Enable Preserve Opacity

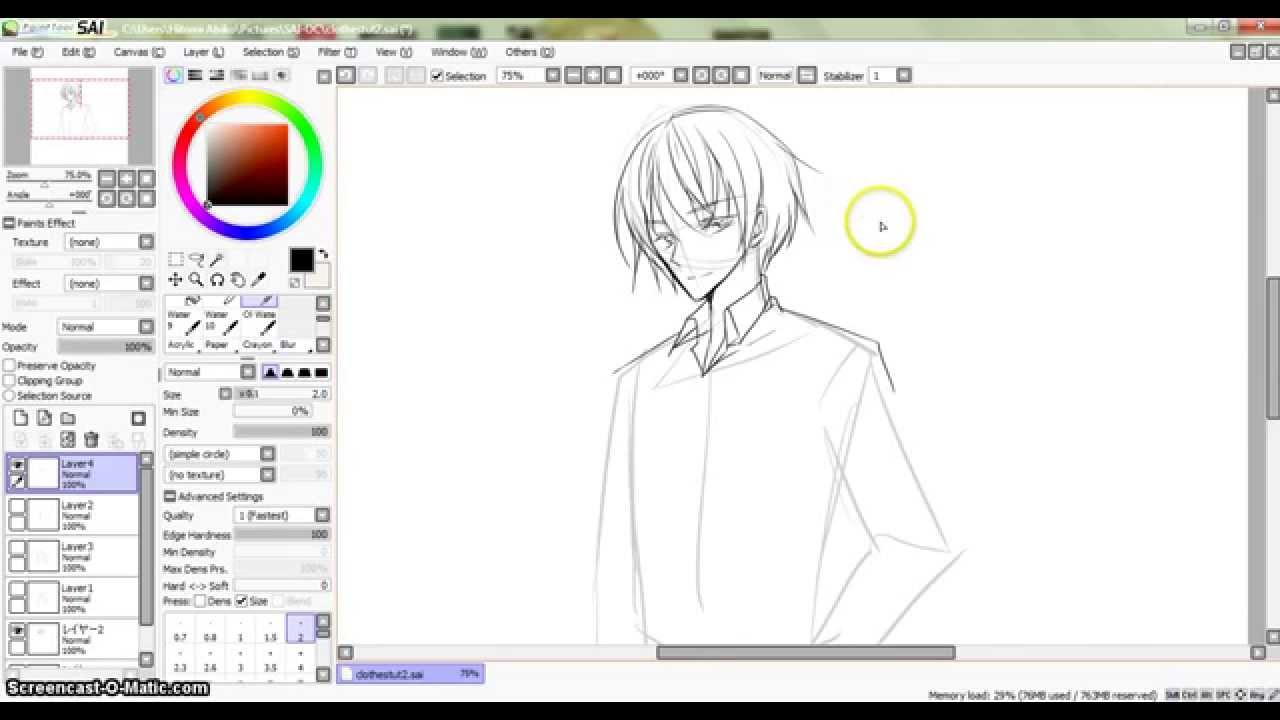tap(8, 366)
